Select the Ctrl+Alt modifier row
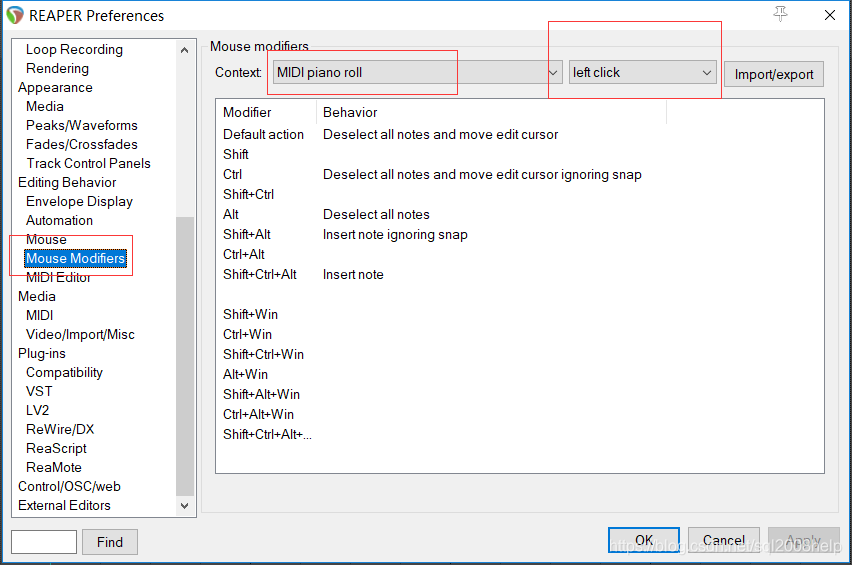Image resolution: width=852 pixels, height=565 pixels. 519,255
